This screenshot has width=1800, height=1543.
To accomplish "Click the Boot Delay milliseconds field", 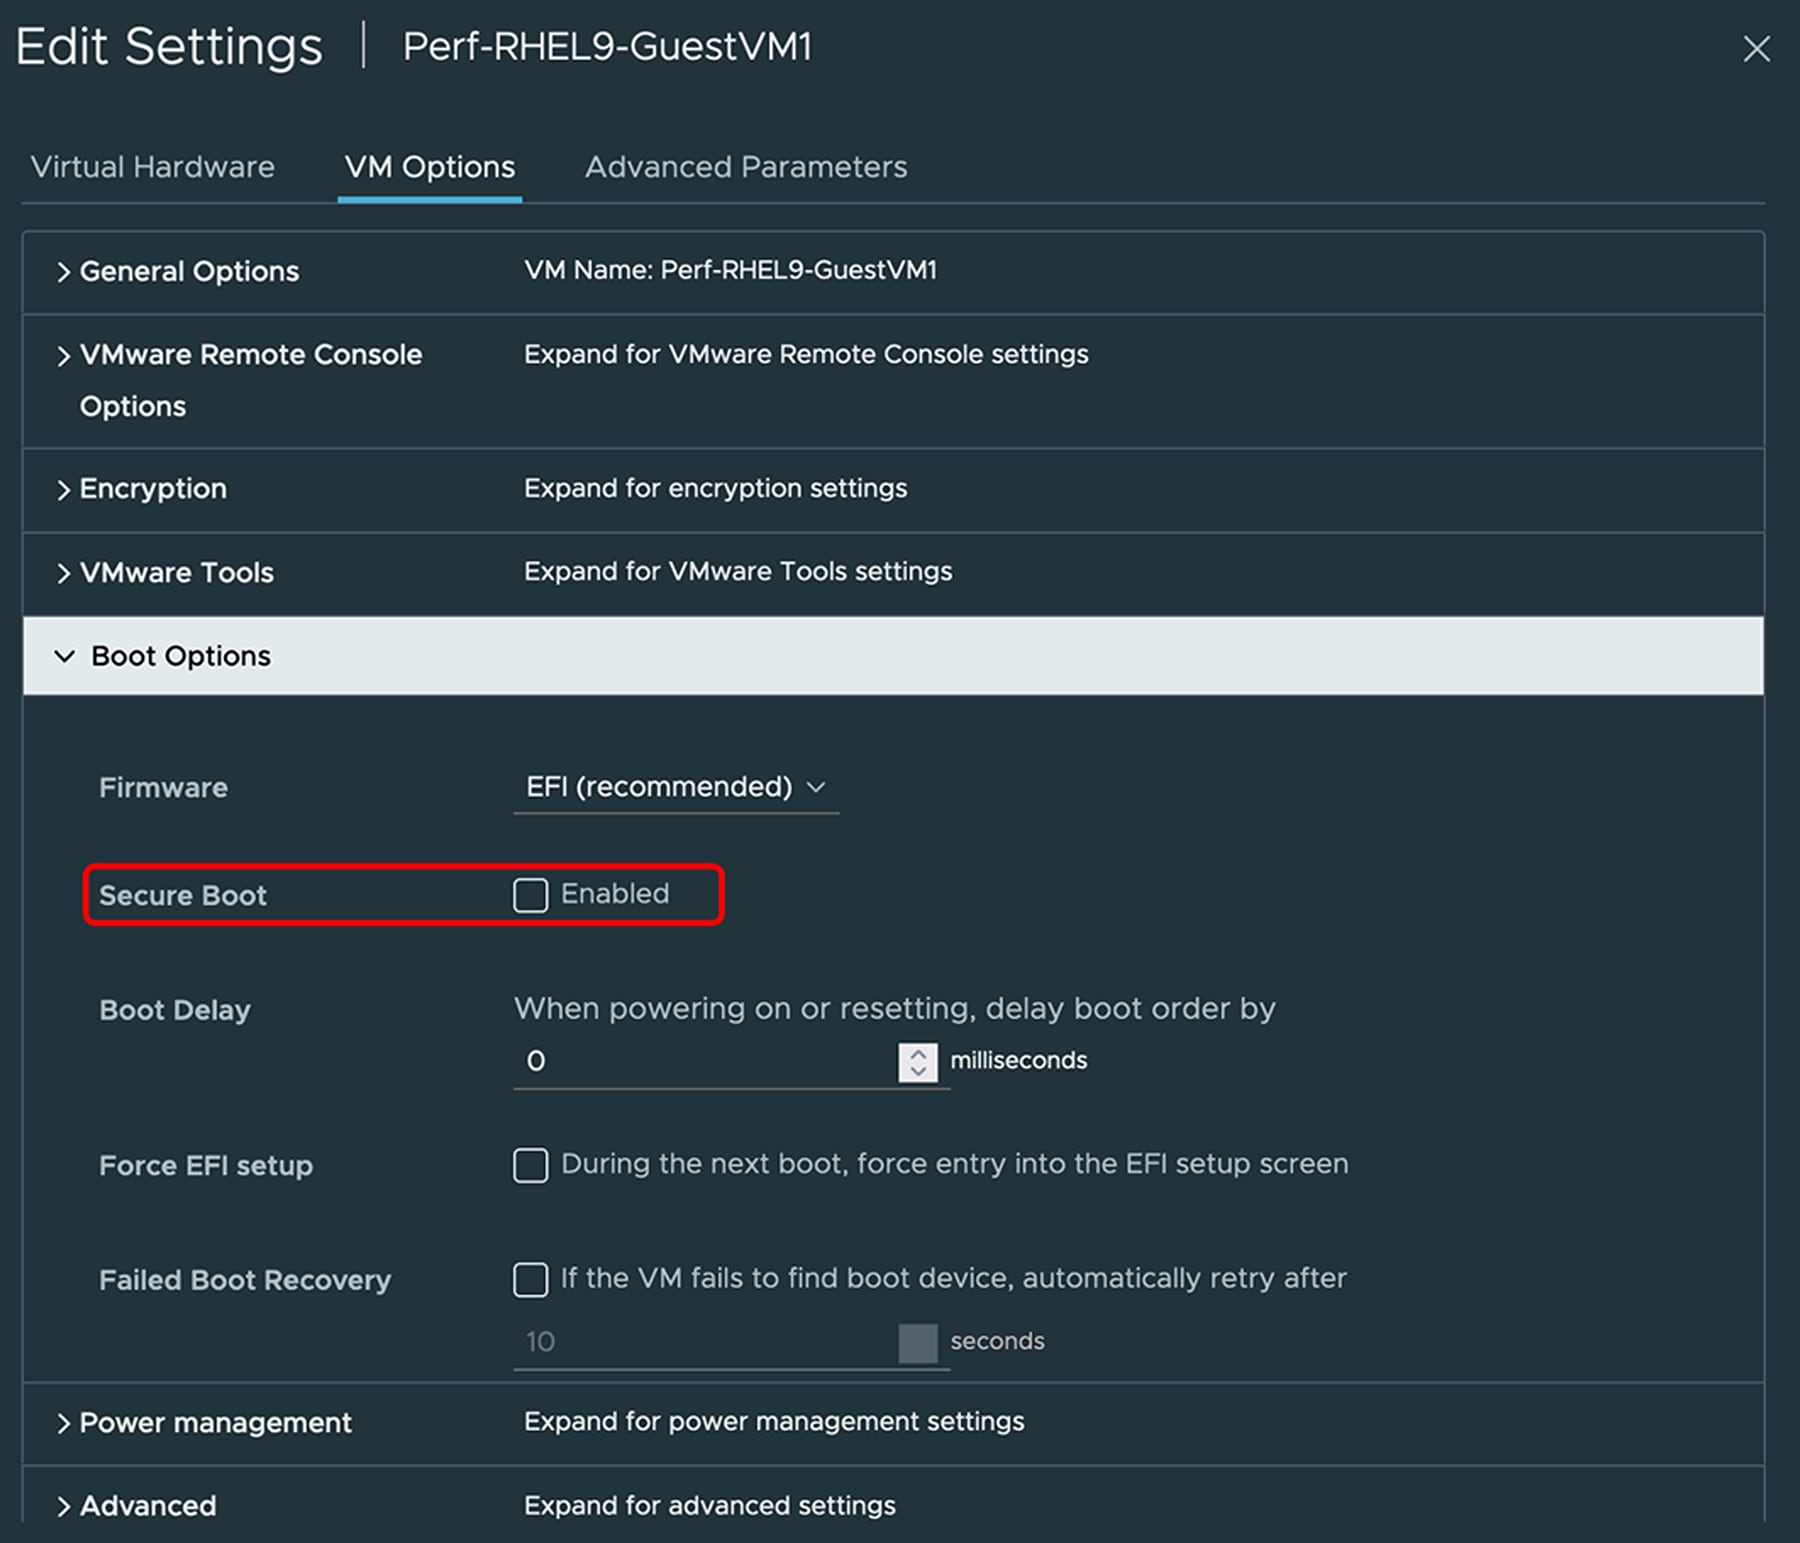I will pyautogui.click(x=706, y=1061).
